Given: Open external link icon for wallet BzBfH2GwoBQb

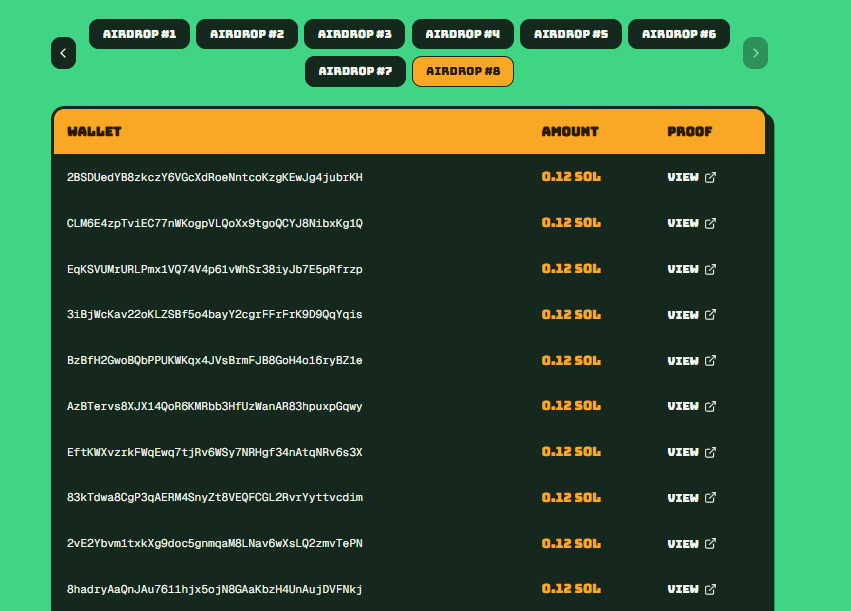Looking at the screenshot, I should click(710, 361).
